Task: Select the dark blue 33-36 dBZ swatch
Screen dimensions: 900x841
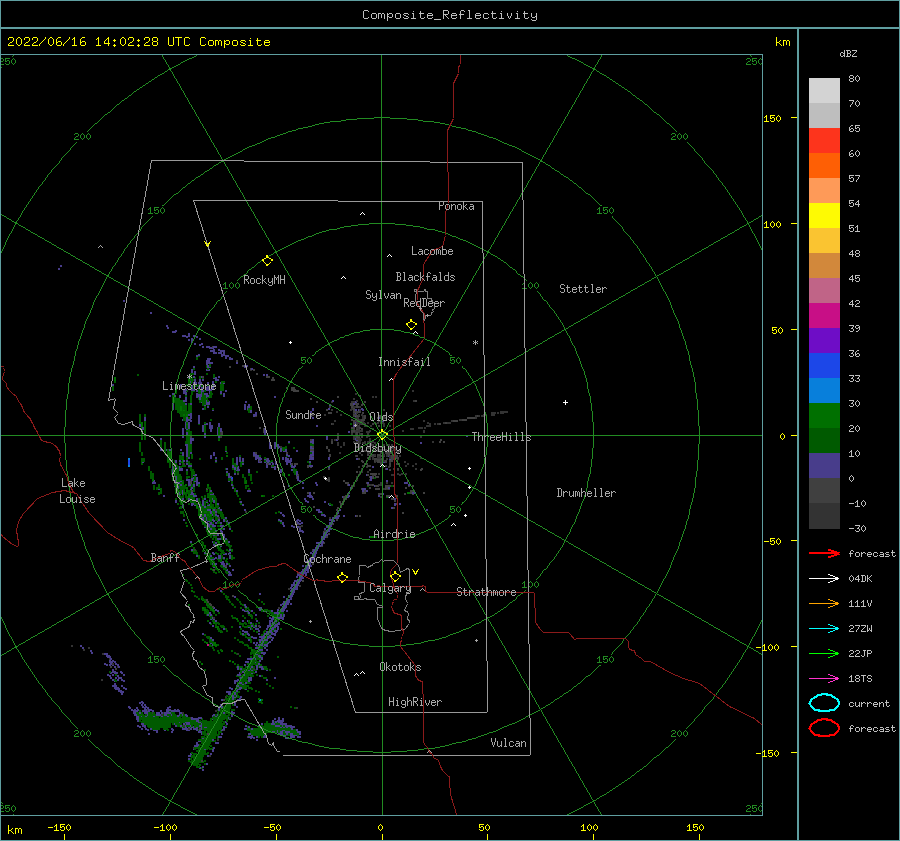Action: point(824,366)
